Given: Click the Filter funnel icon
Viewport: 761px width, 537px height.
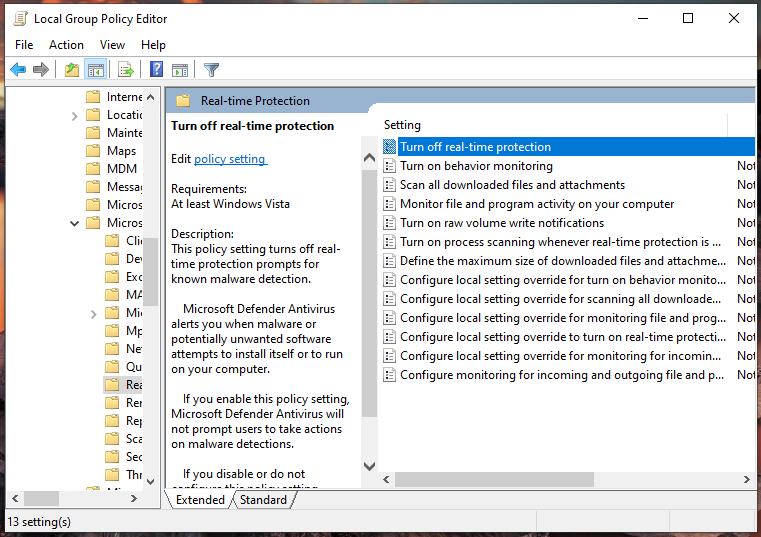Looking at the screenshot, I should (211, 69).
